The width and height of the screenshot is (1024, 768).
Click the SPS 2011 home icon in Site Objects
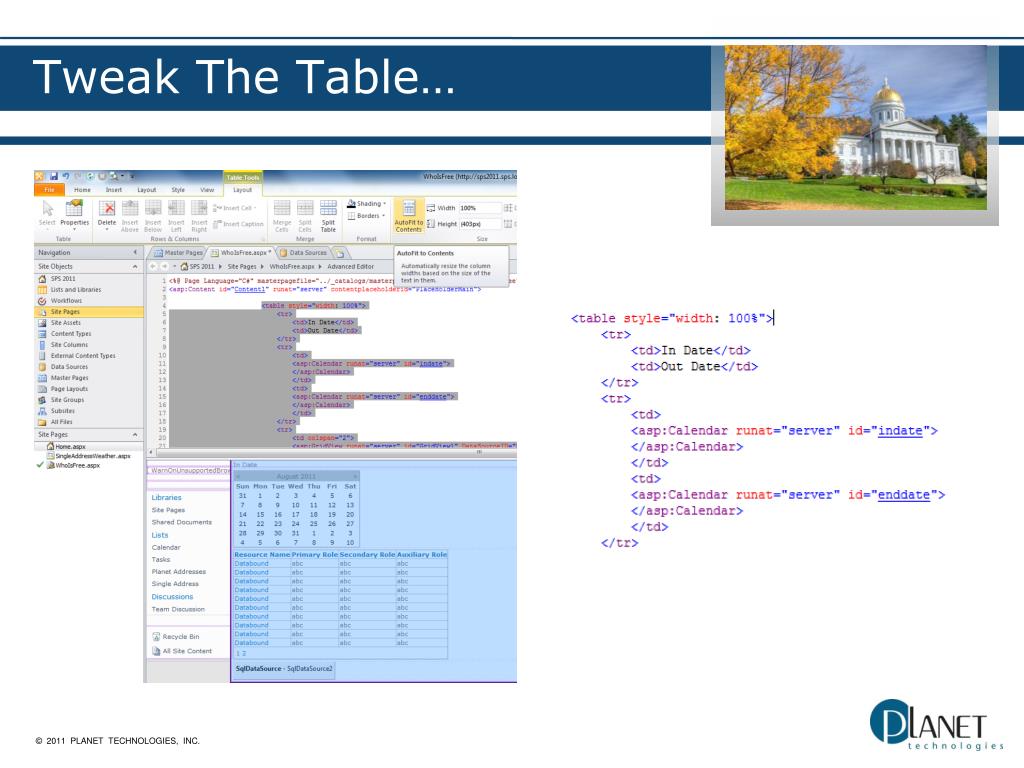click(x=42, y=278)
